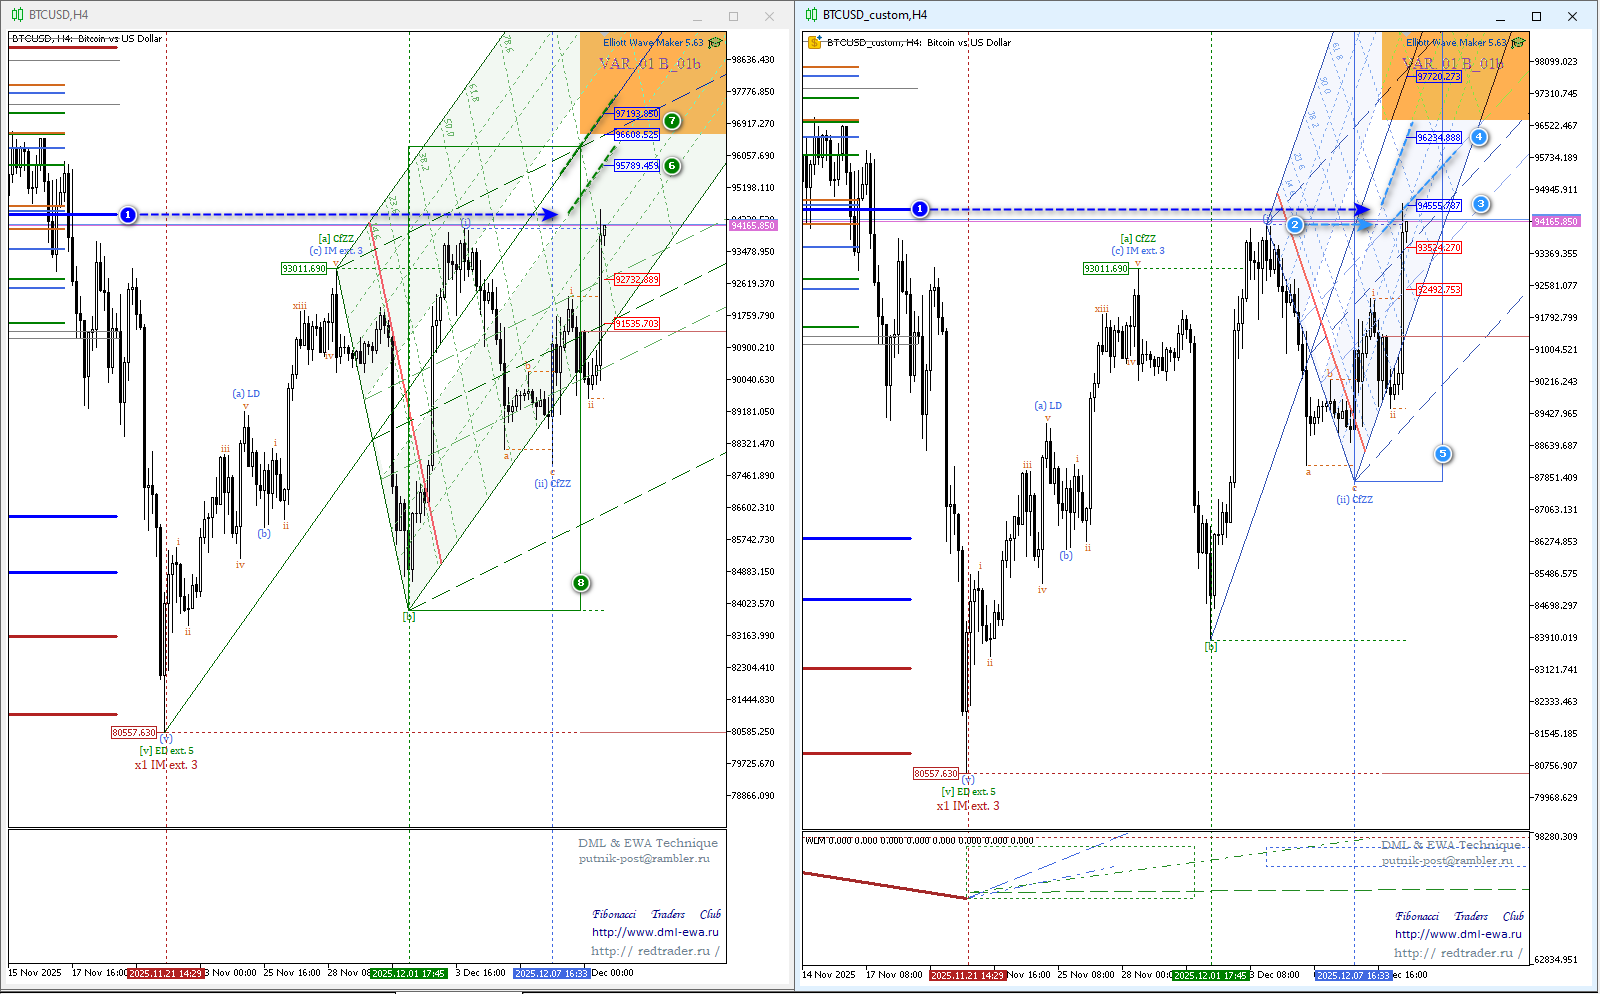
Task: Open the www.dml-ewa.ru link in left chart
Action: point(655,932)
